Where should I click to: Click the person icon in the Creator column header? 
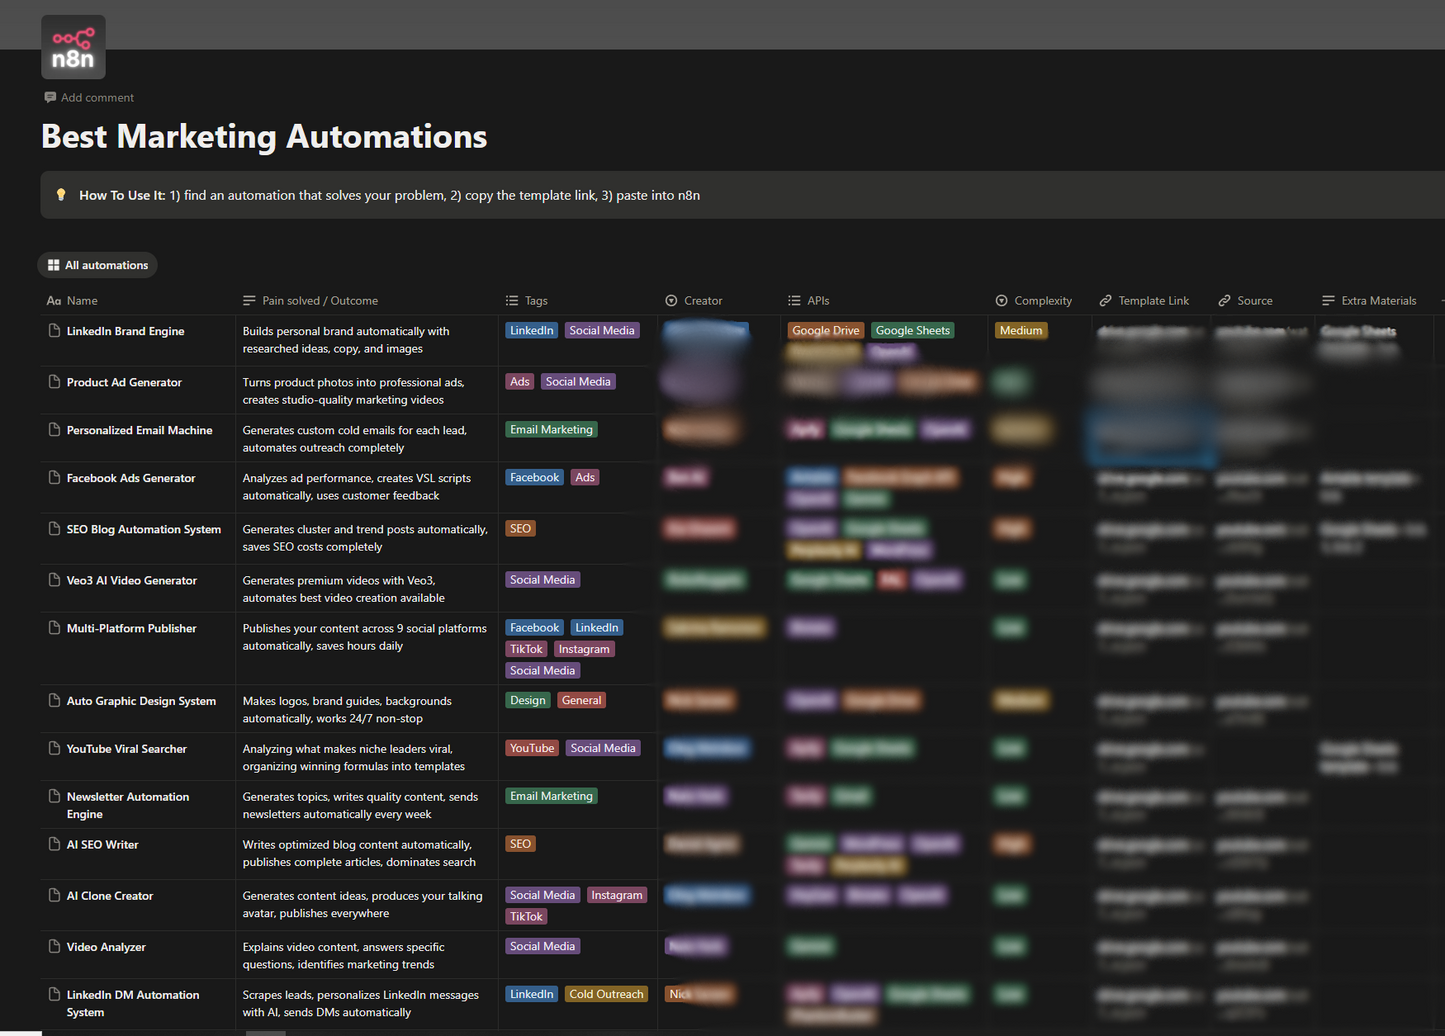pos(670,300)
